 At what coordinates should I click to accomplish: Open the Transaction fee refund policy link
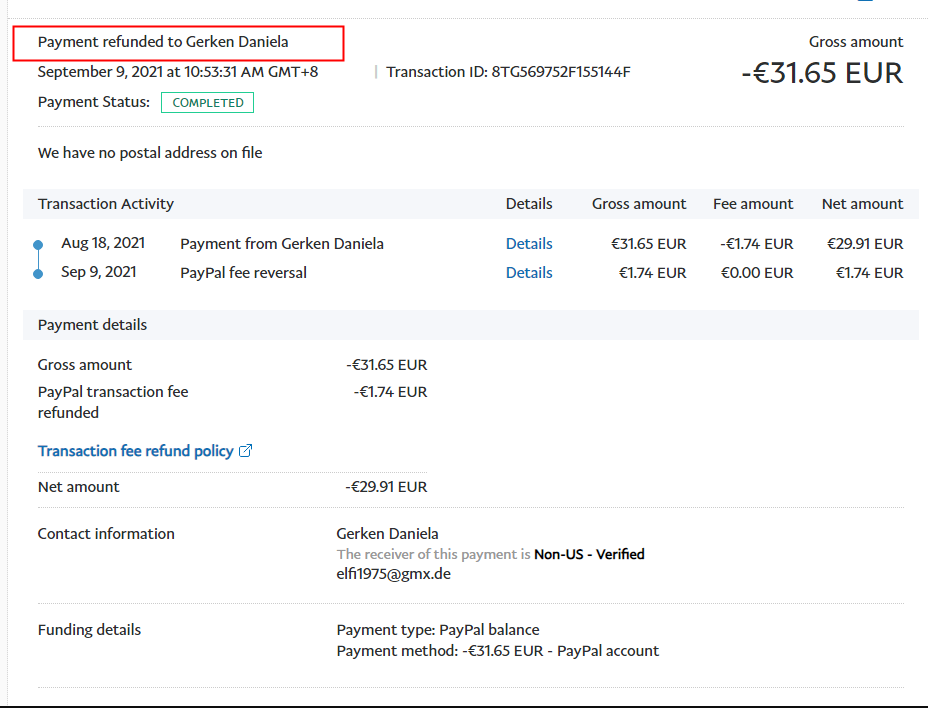point(135,451)
